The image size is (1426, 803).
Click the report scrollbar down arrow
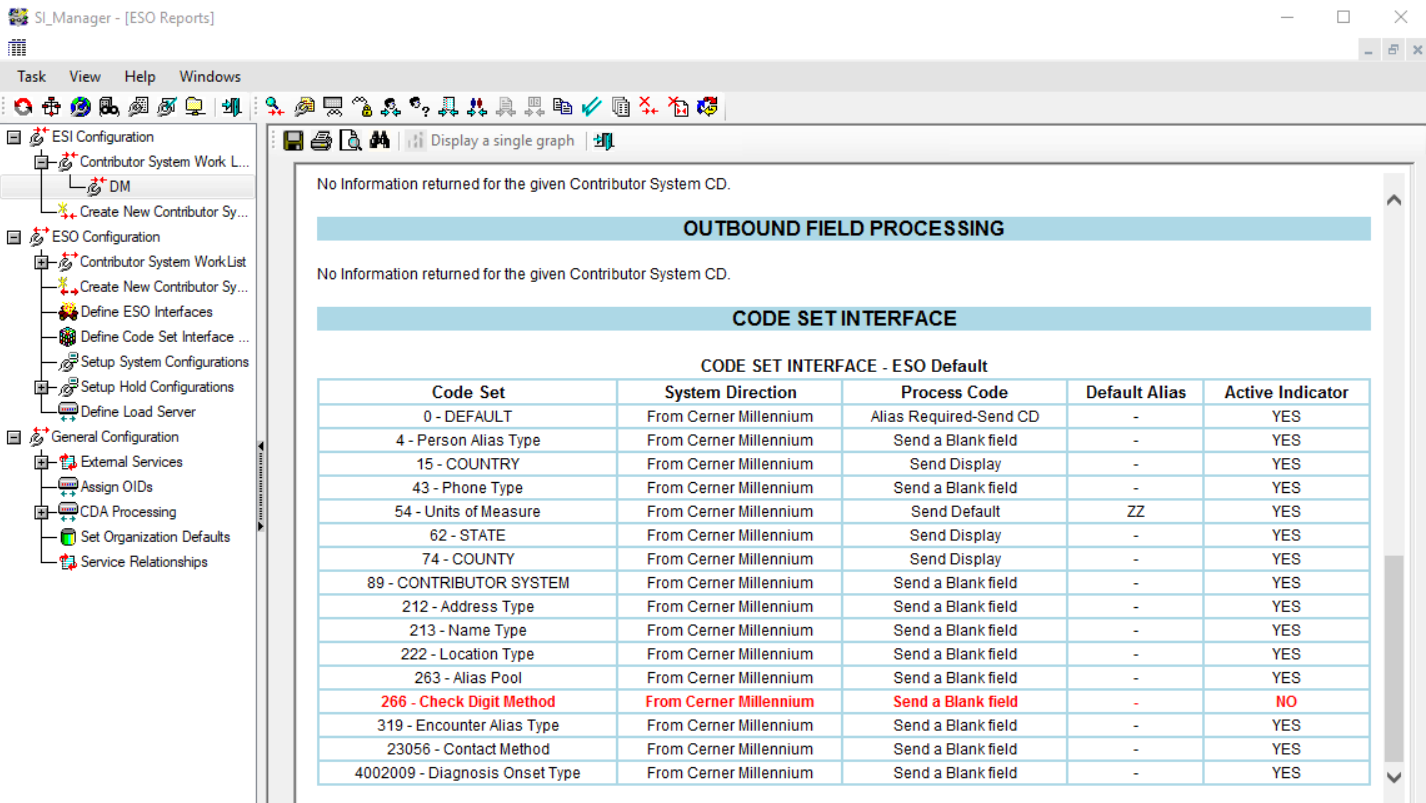[1394, 777]
